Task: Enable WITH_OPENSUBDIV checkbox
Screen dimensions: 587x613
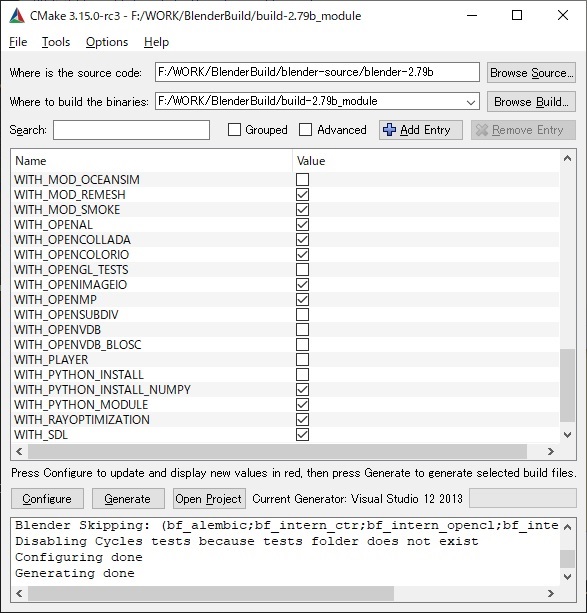Action: pos(302,314)
